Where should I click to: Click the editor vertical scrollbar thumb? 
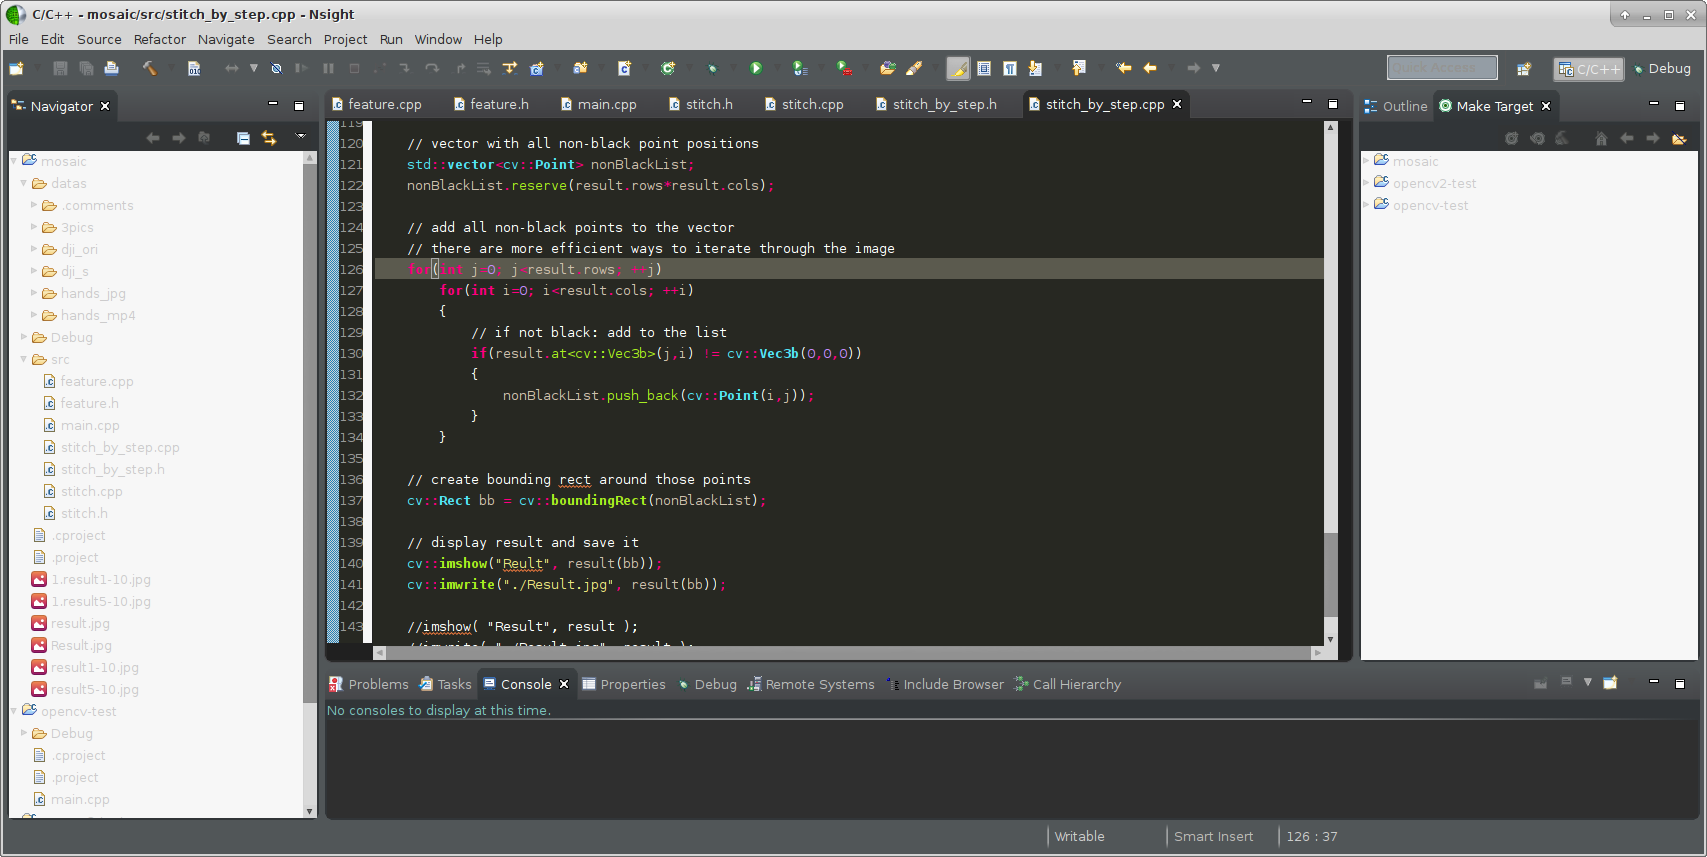click(x=1330, y=575)
